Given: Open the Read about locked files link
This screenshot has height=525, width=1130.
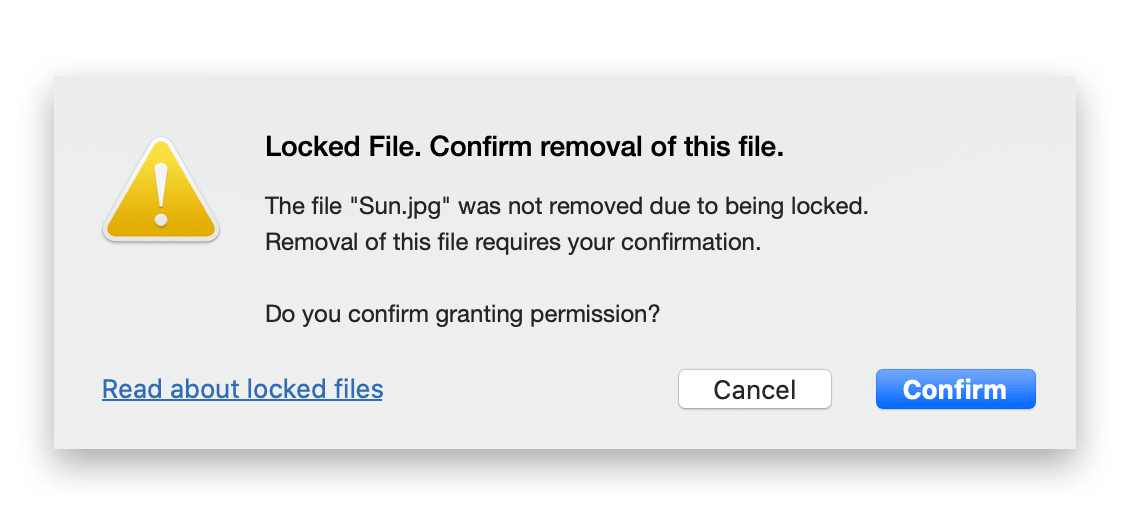Looking at the screenshot, I should click(x=242, y=389).
